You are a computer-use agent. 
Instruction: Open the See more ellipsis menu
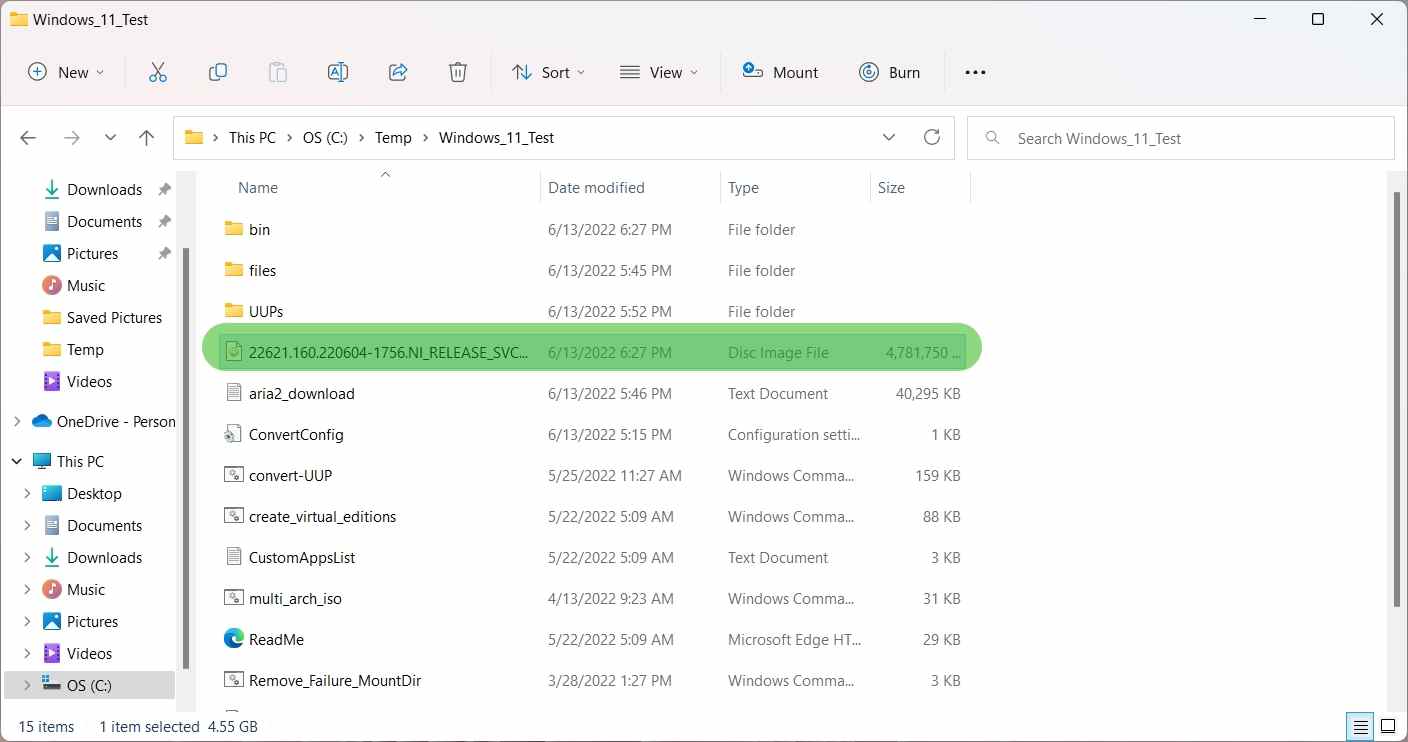(x=975, y=72)
